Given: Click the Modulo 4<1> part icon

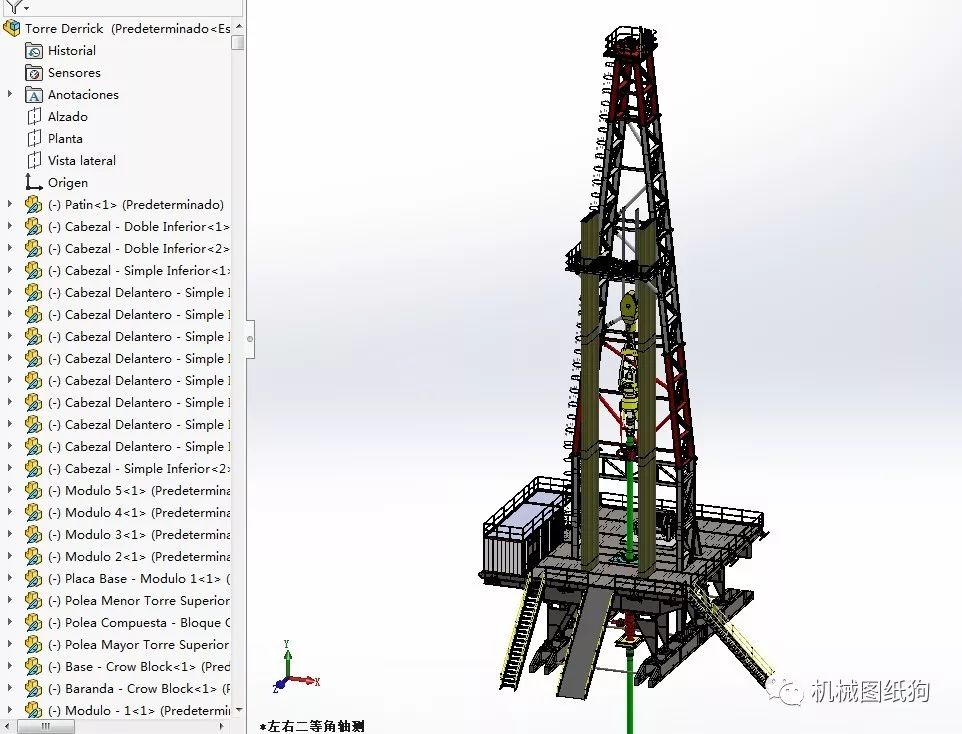Looking at the screenshot, I should click(33, 513).
